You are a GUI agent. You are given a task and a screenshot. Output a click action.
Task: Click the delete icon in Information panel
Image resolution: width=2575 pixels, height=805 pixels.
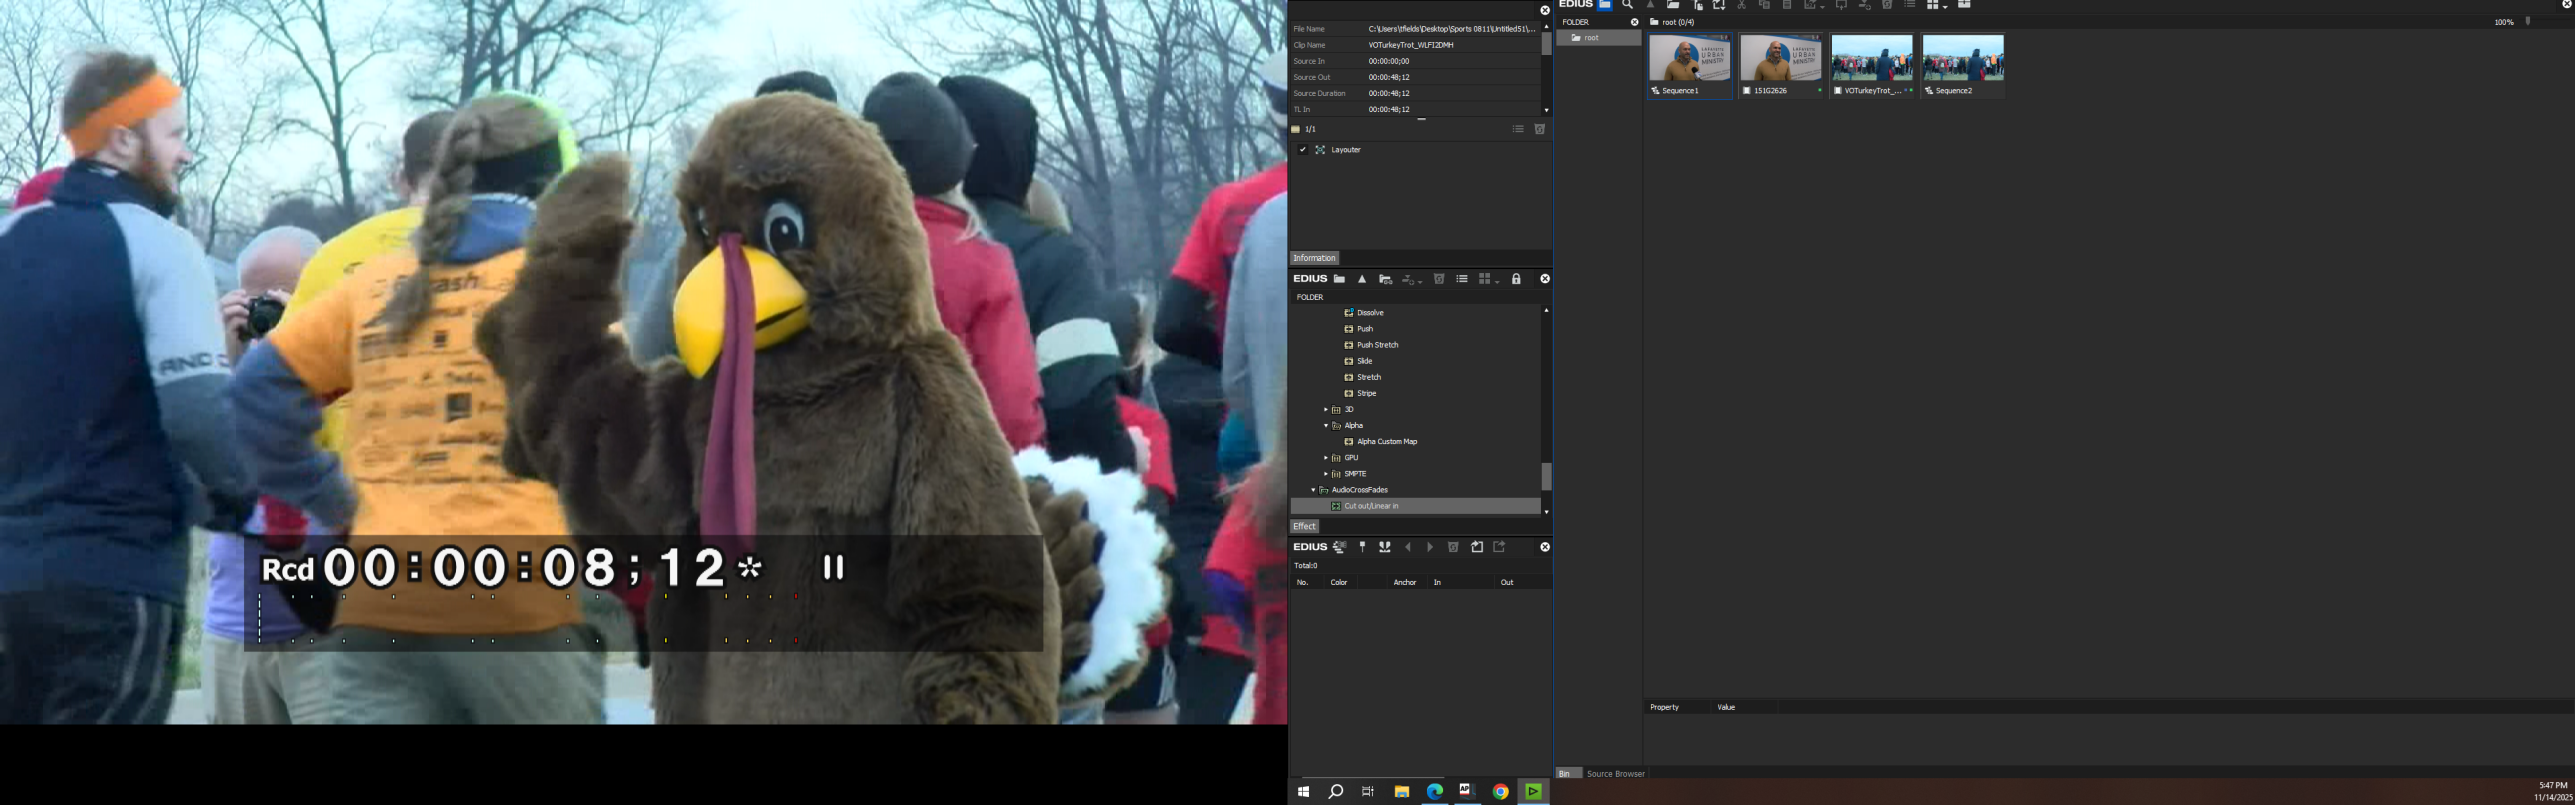[x=1540, y=129]
